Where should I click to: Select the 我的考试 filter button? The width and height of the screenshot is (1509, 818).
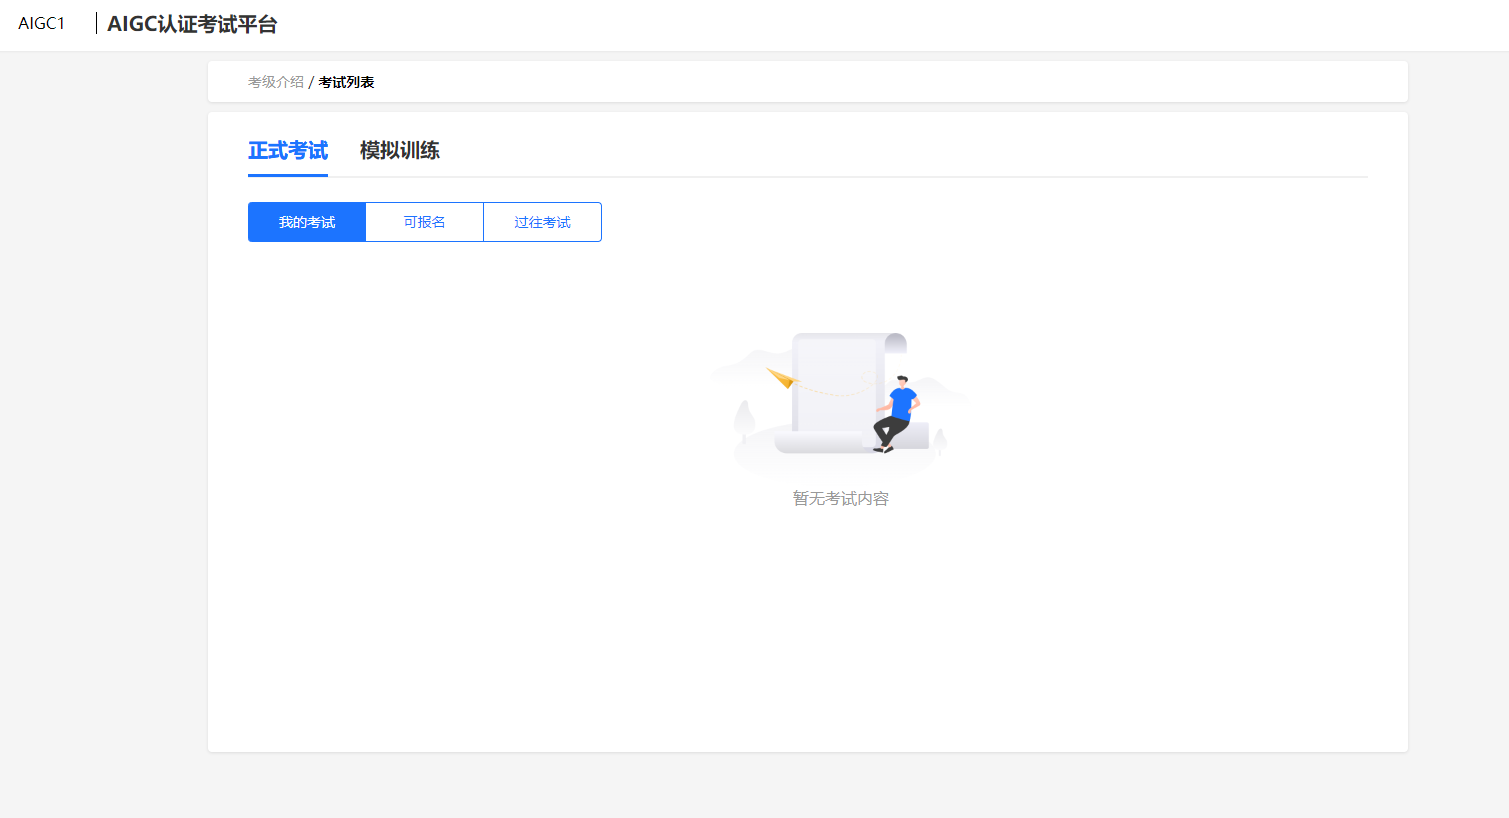(307, 222)
